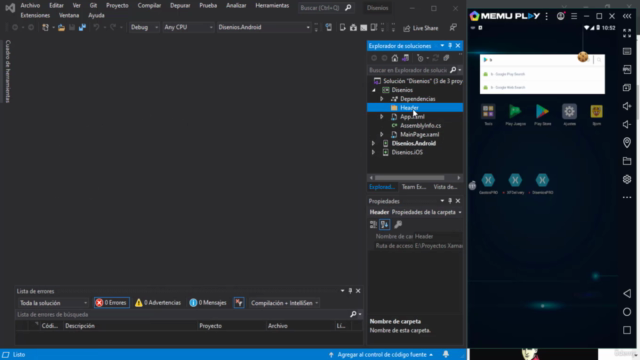Open the Debug configuration dropdown
The image size is (640, 360).
pyautogui.click(x=144, y=27)
